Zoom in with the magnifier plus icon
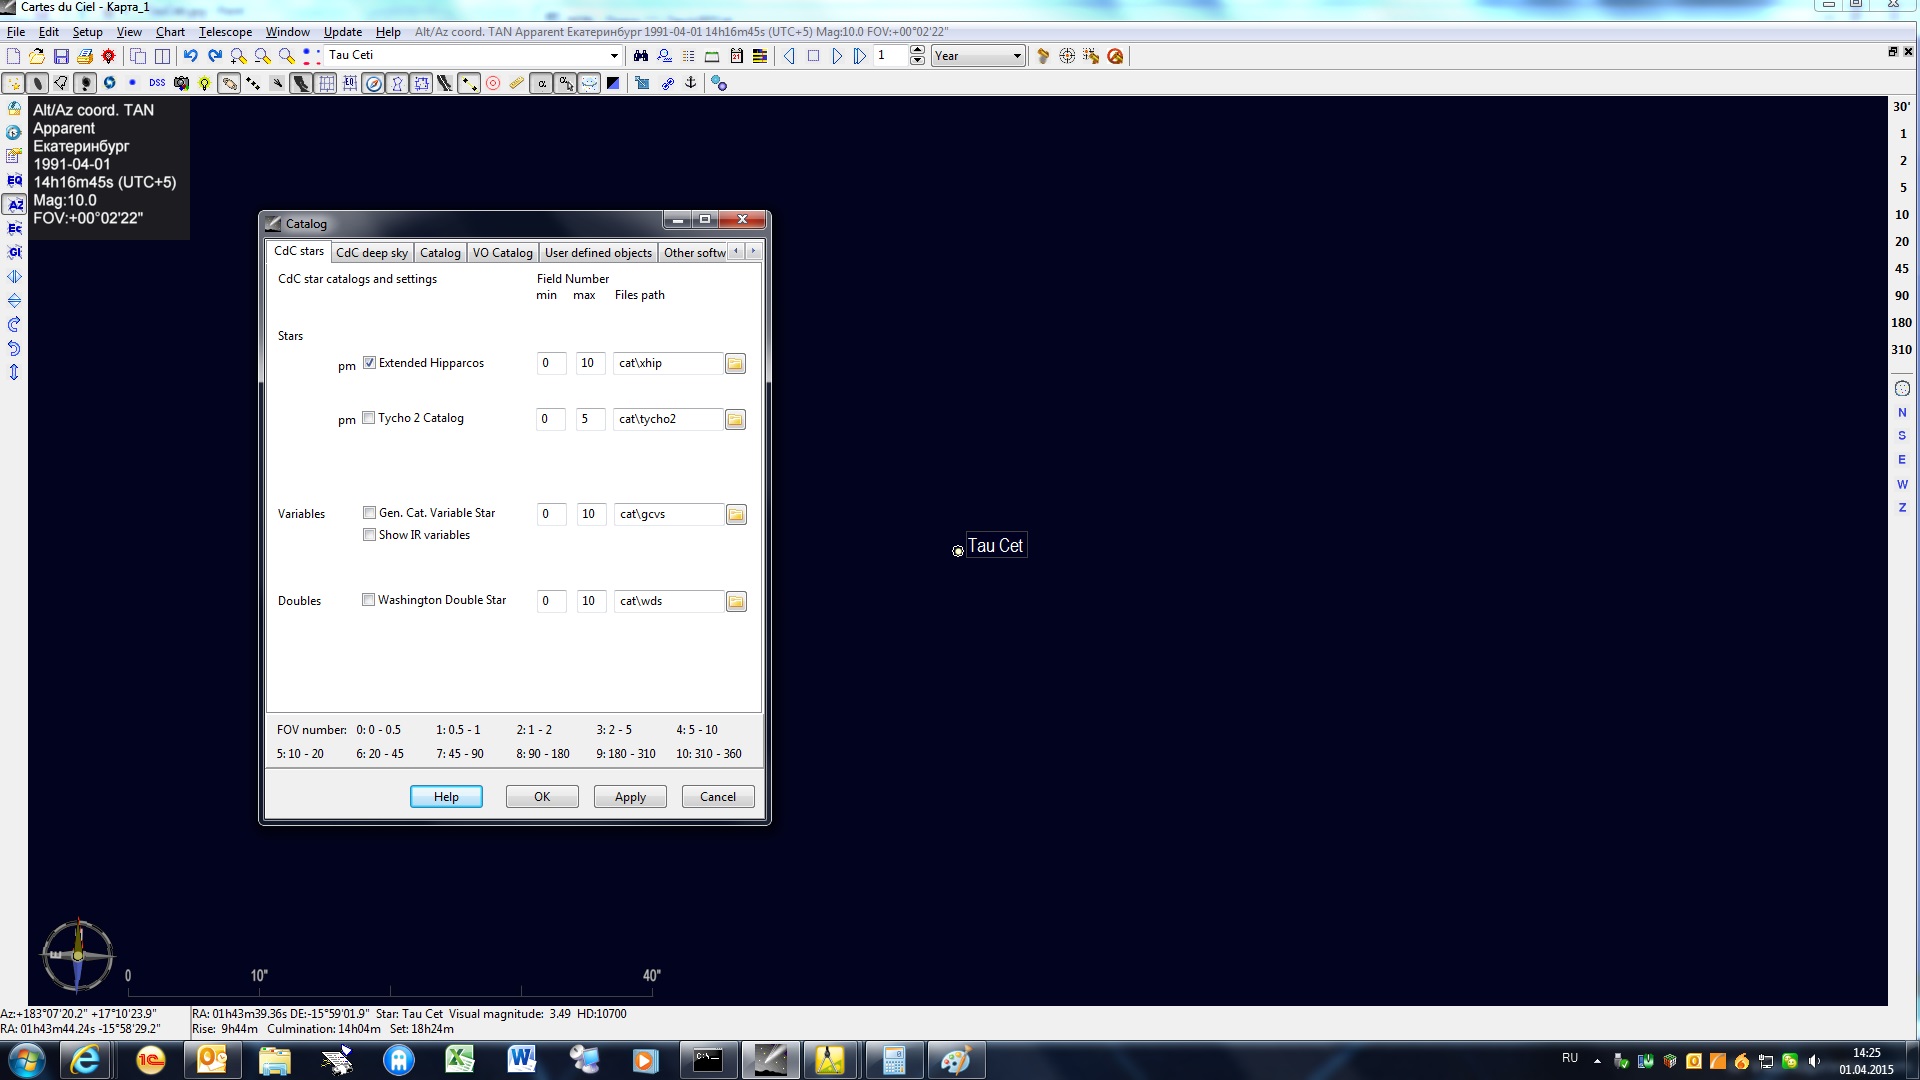Viewport: 1920px width, 1080px height. (x=238, y=56)
